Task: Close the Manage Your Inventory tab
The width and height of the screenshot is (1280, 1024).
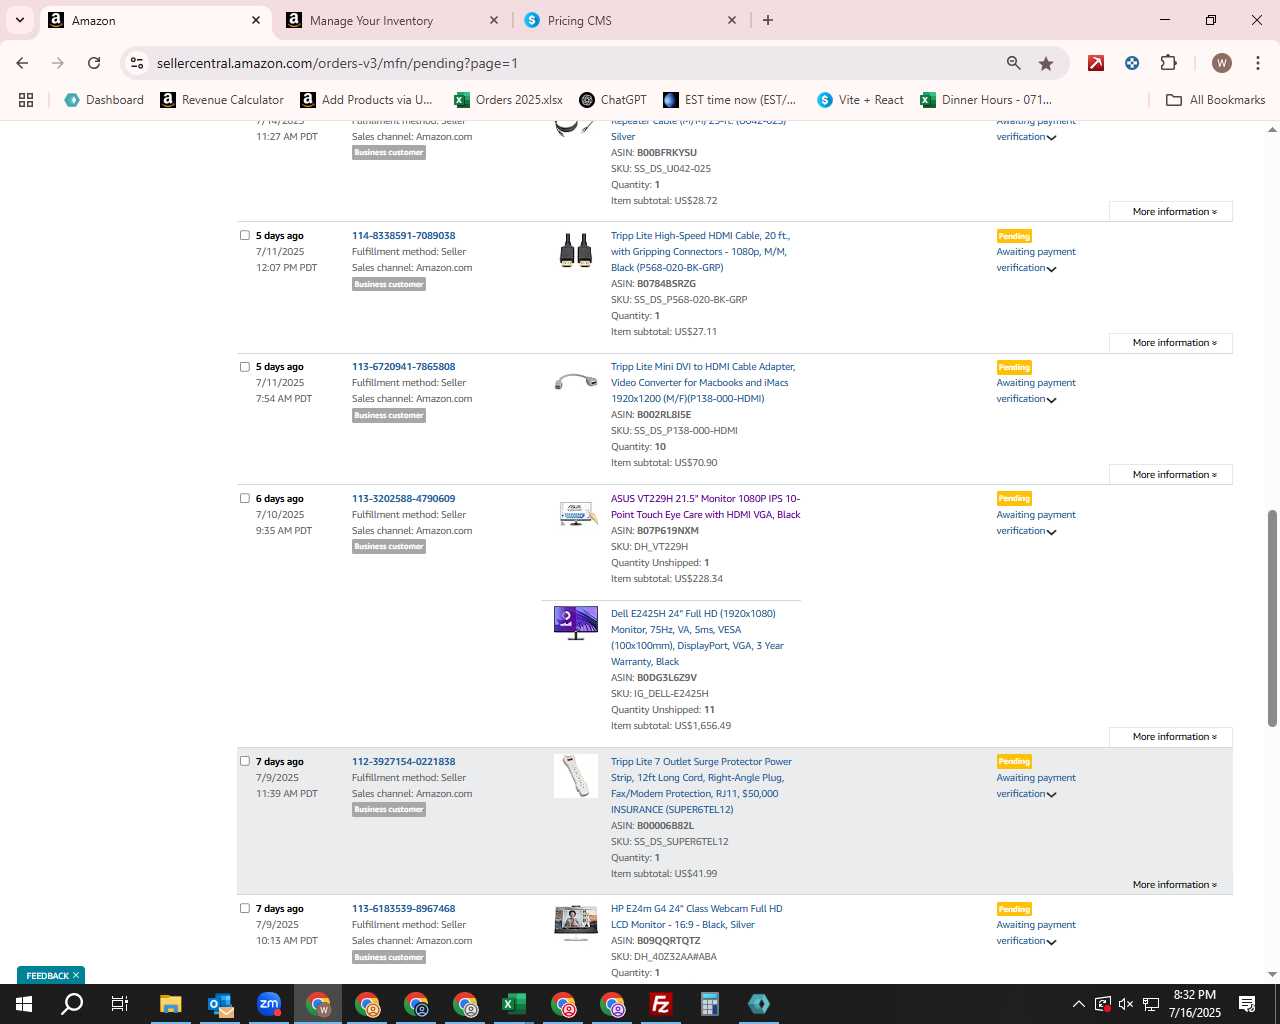Action: [494, 20]
